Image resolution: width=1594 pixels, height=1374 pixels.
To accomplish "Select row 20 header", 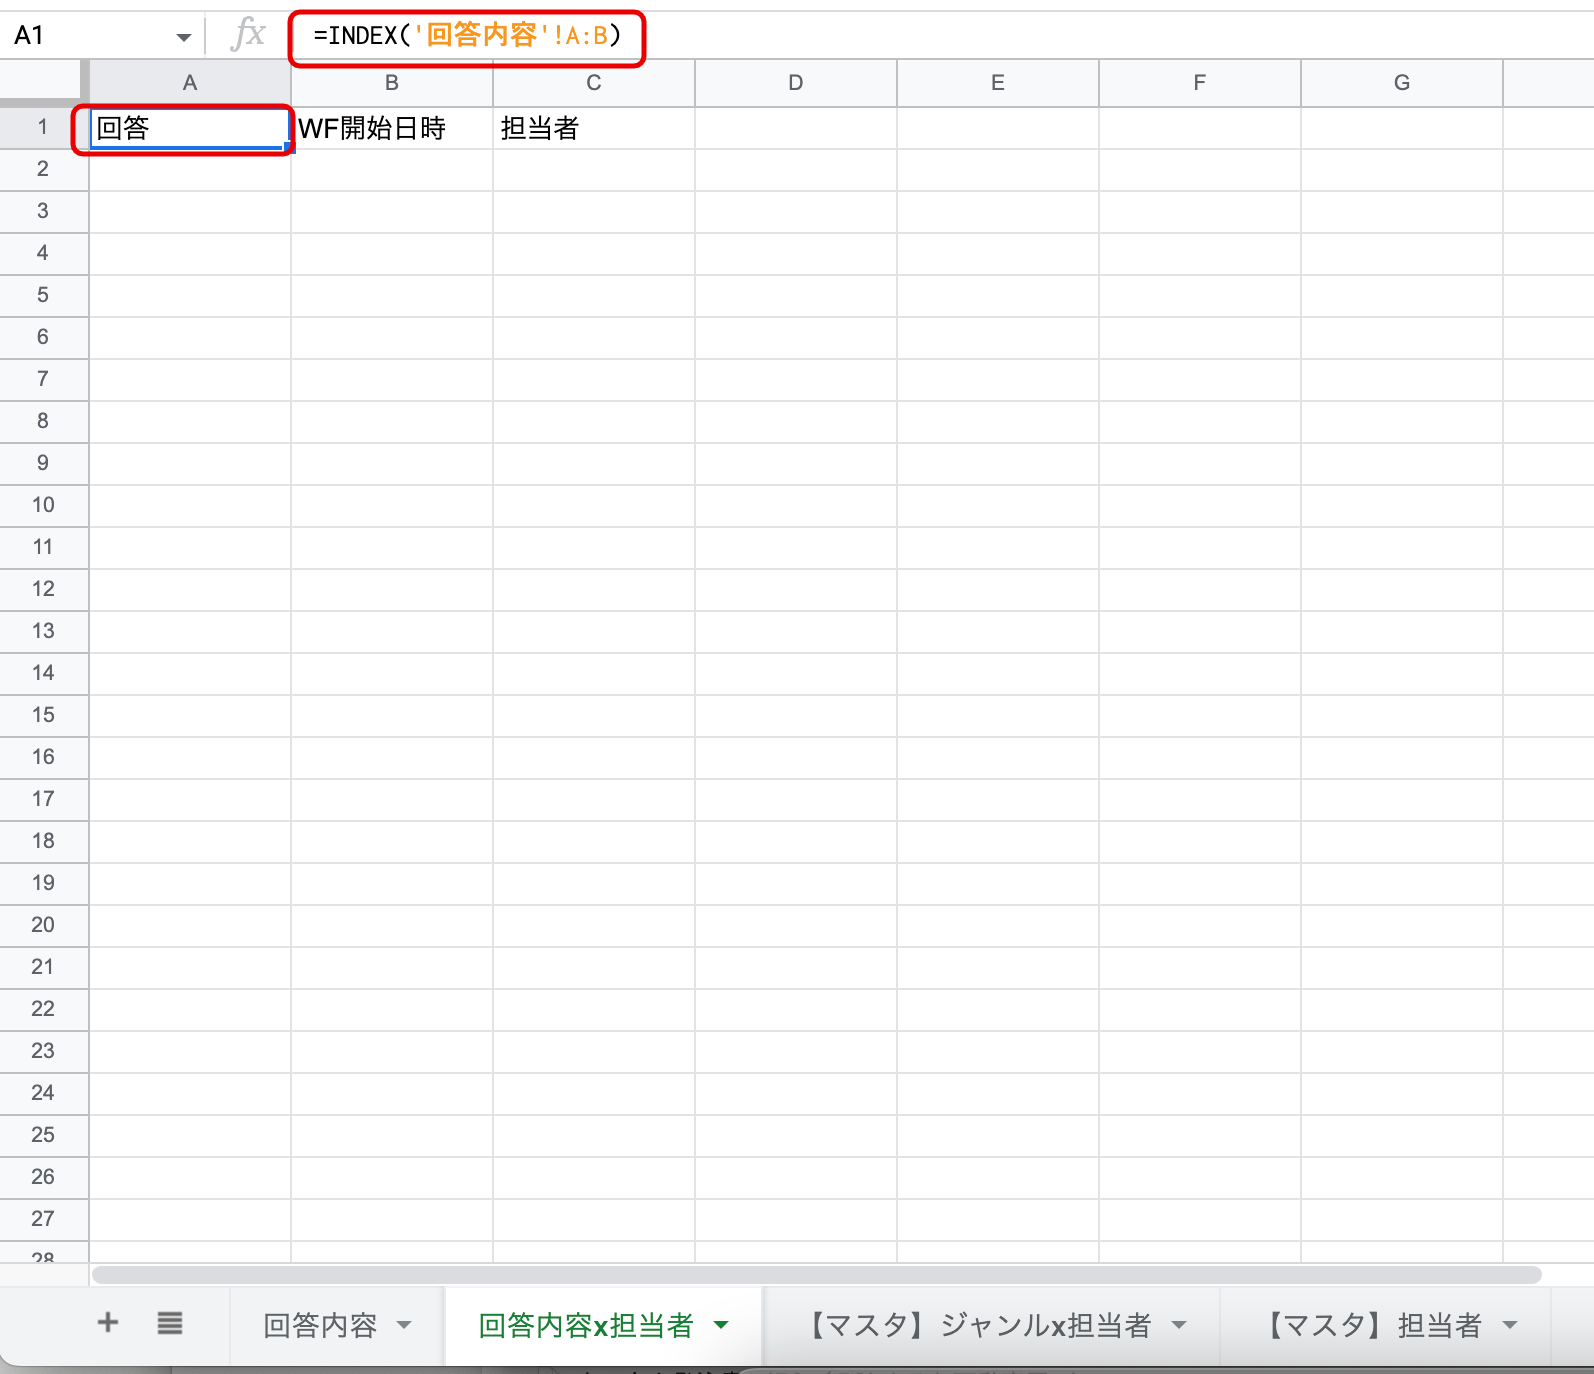I will coord(43,925).
